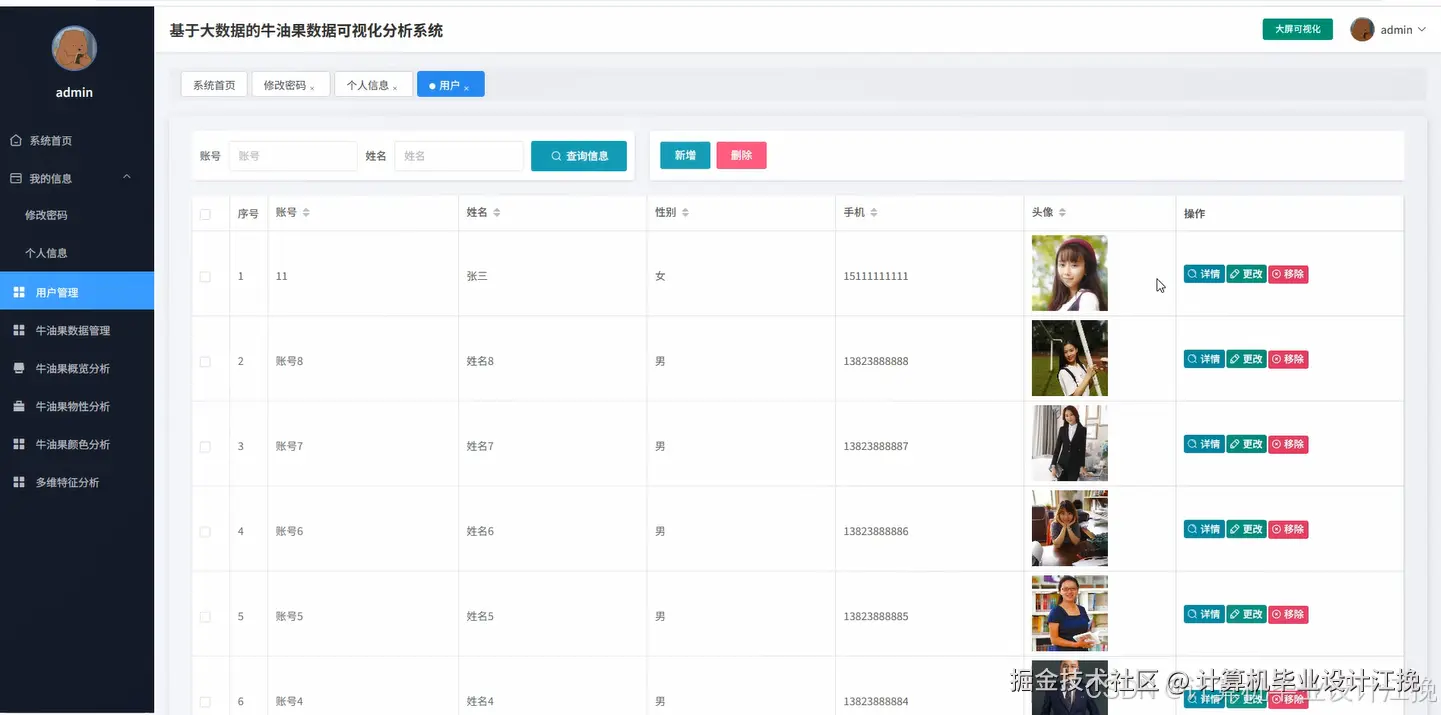
Task: Click the card icon beside 我的信息
Action: coord(16,178)
